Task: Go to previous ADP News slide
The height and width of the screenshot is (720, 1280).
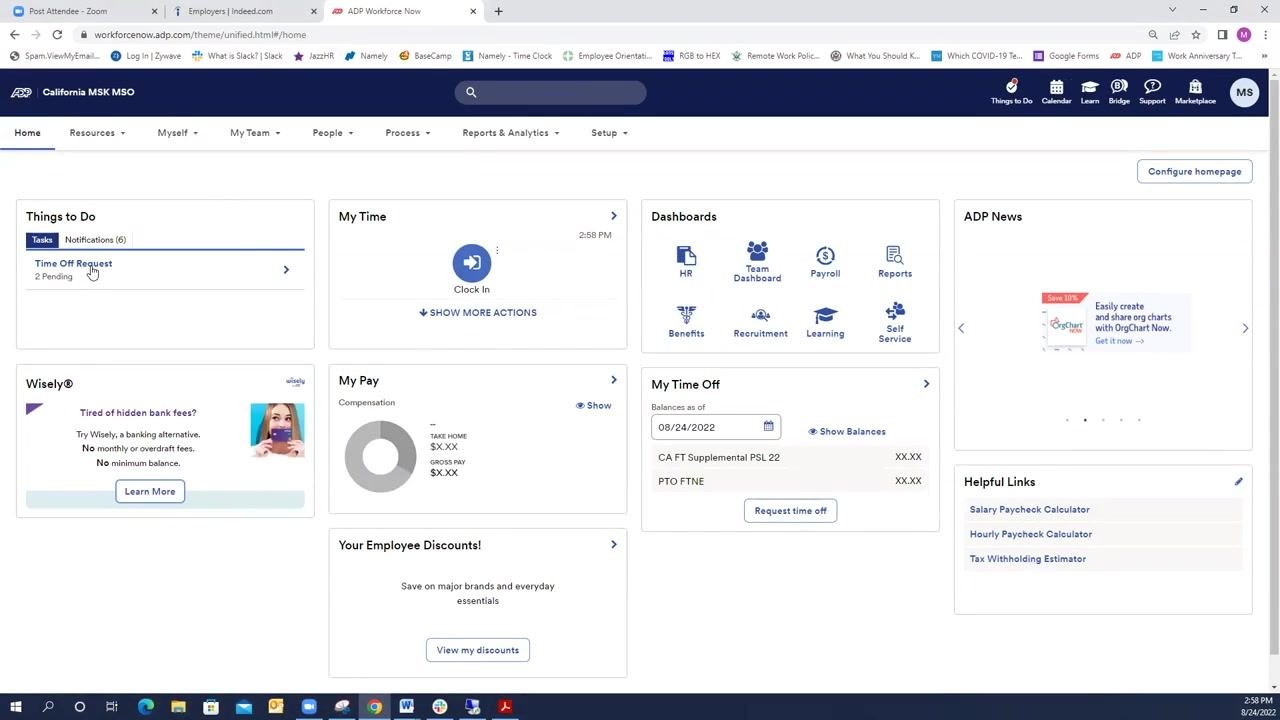Action: 961,328
